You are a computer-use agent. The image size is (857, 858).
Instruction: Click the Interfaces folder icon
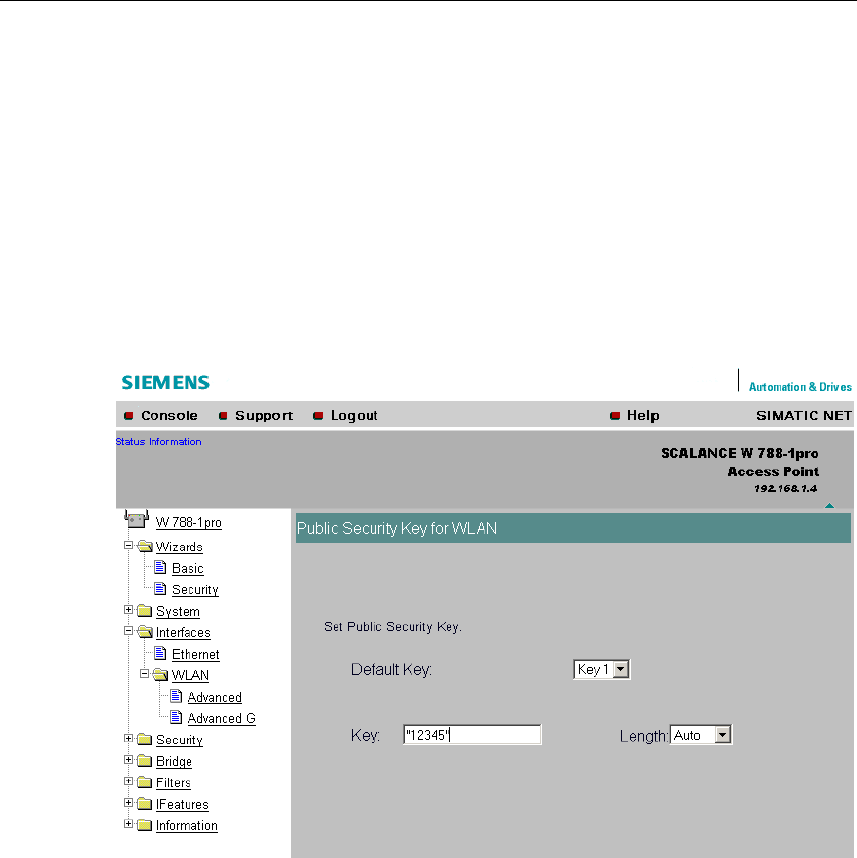tap(144, 631)
